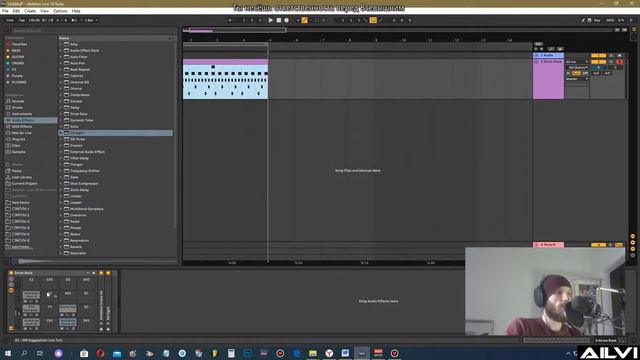Open the Help menu
Viewport: 640px width, 360px height.
[76, 11]
